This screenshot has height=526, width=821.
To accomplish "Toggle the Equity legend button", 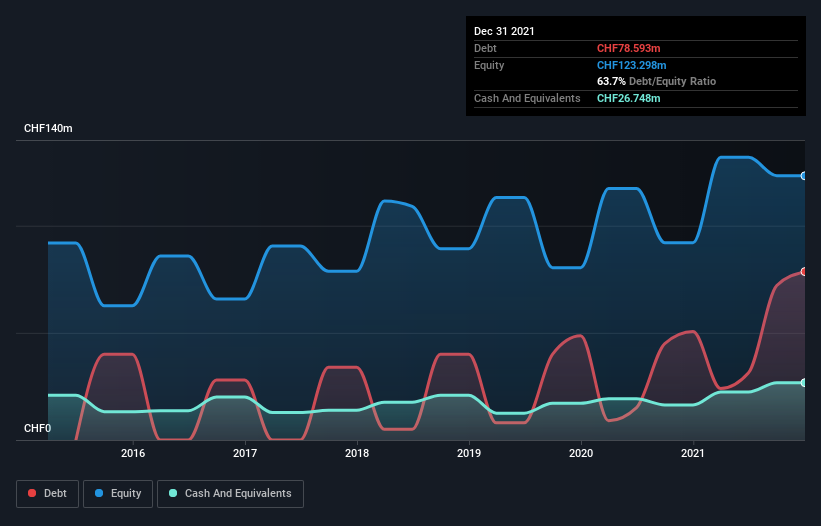I will click(x=118, y=494).
